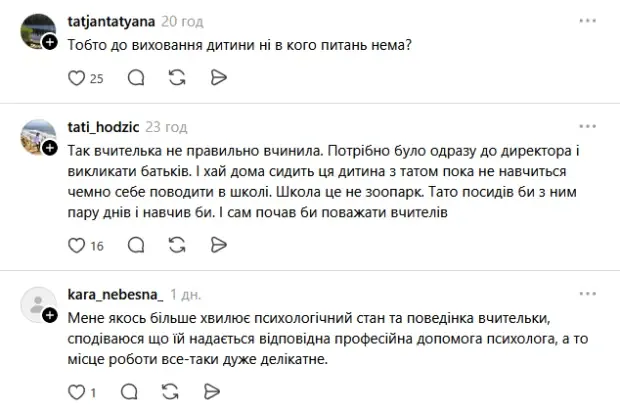The height and width of the screenshot is (412, 620).
Task: Follow tatjantatyana using avatar plus badge
Action: (50, 41)
